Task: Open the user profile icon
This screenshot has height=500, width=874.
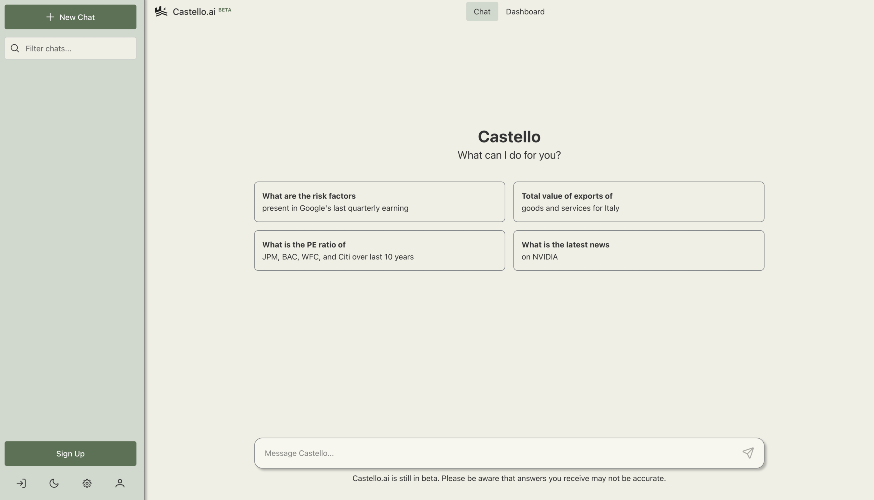Action: pyautogui.click(x=120, y=483)
